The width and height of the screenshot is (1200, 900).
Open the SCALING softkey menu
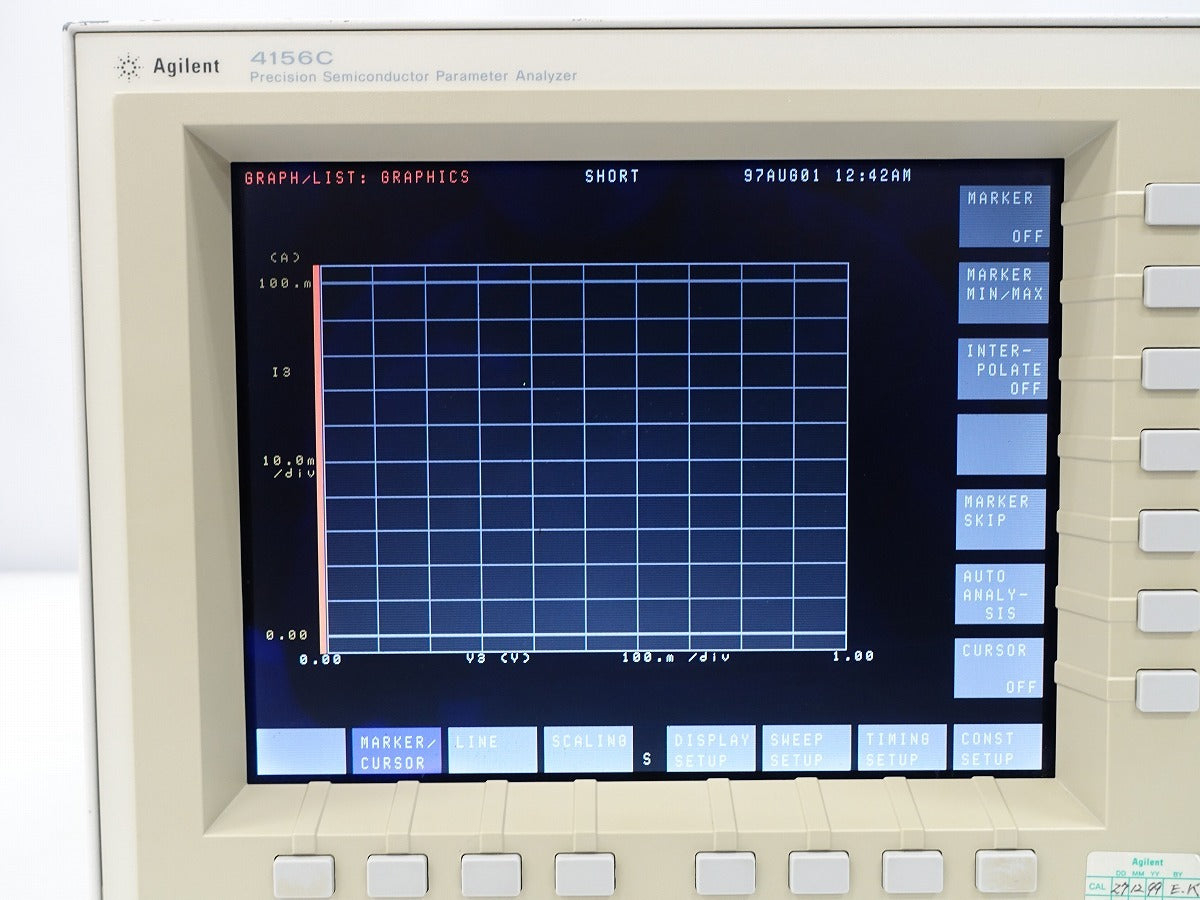(588, 750)
